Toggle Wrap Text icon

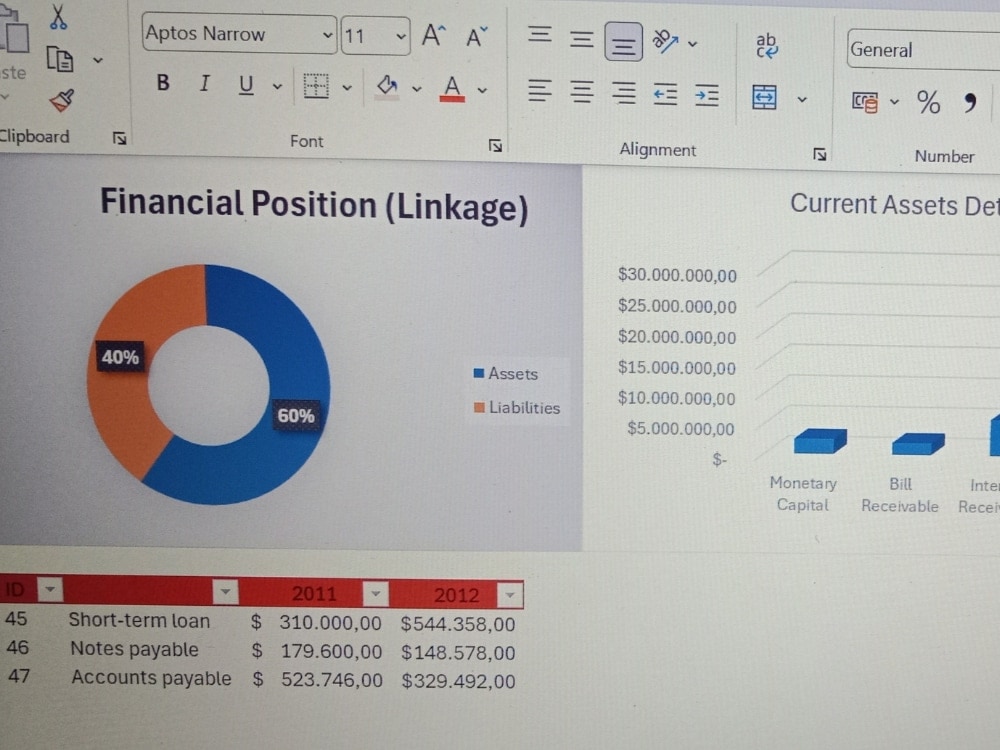click(766, 46)
